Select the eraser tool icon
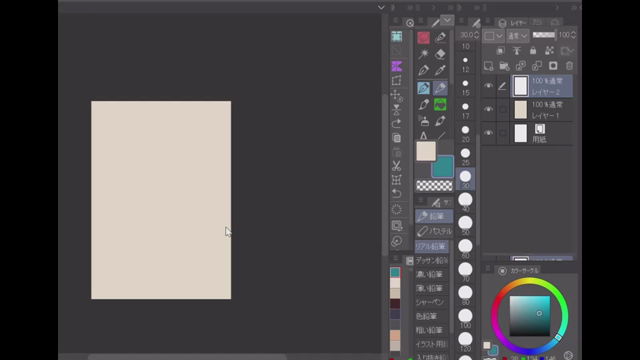This screenshot has height=360, width=640. (440, 54)
